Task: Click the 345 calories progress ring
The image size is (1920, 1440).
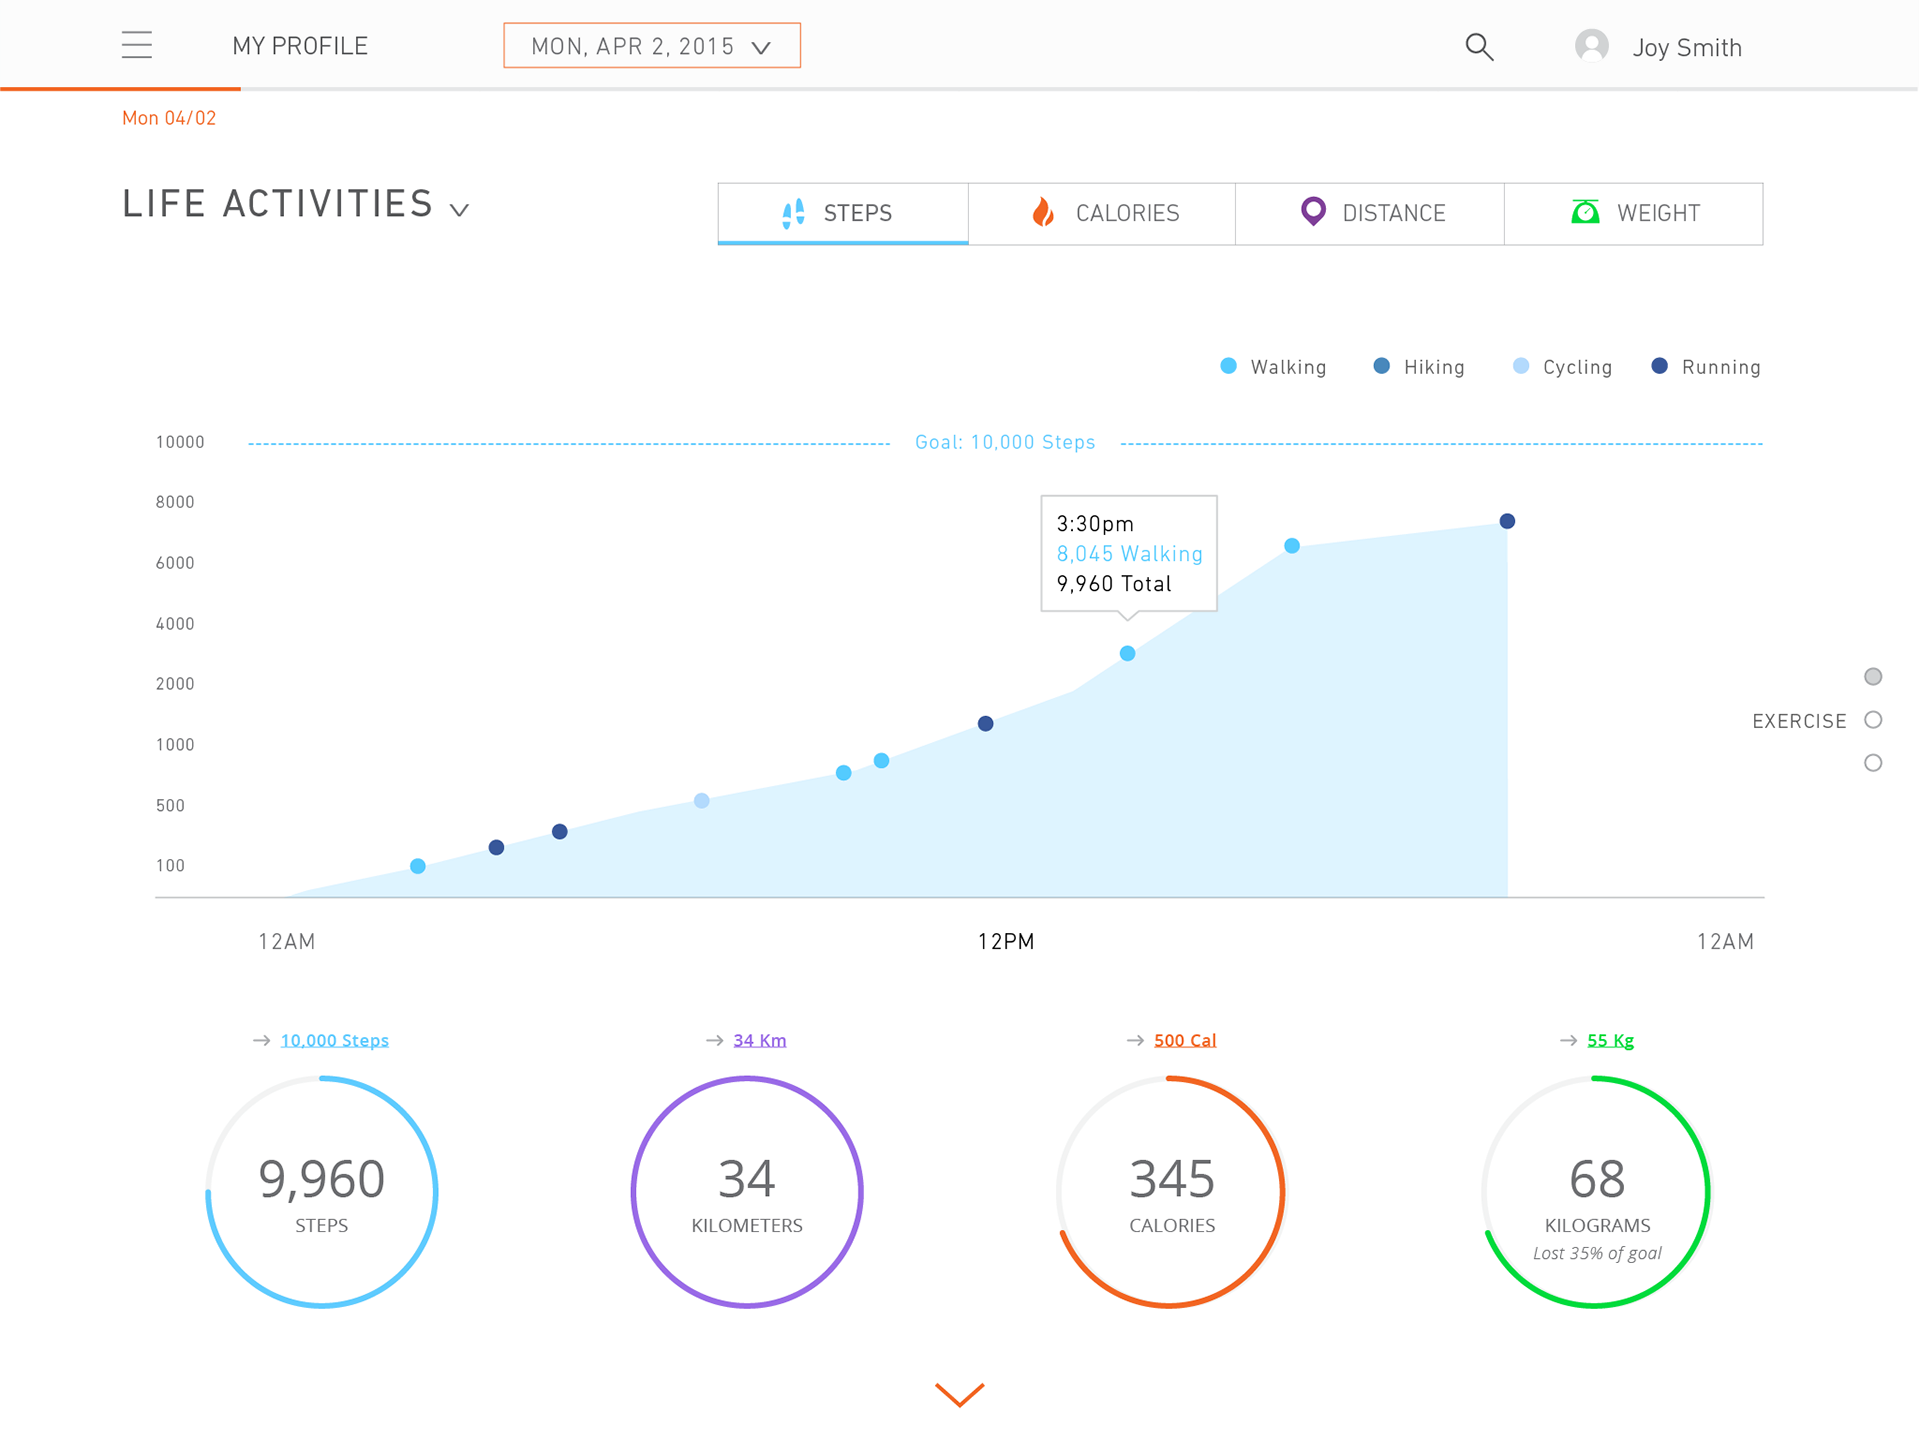Action: (x=1172, y=1192)
